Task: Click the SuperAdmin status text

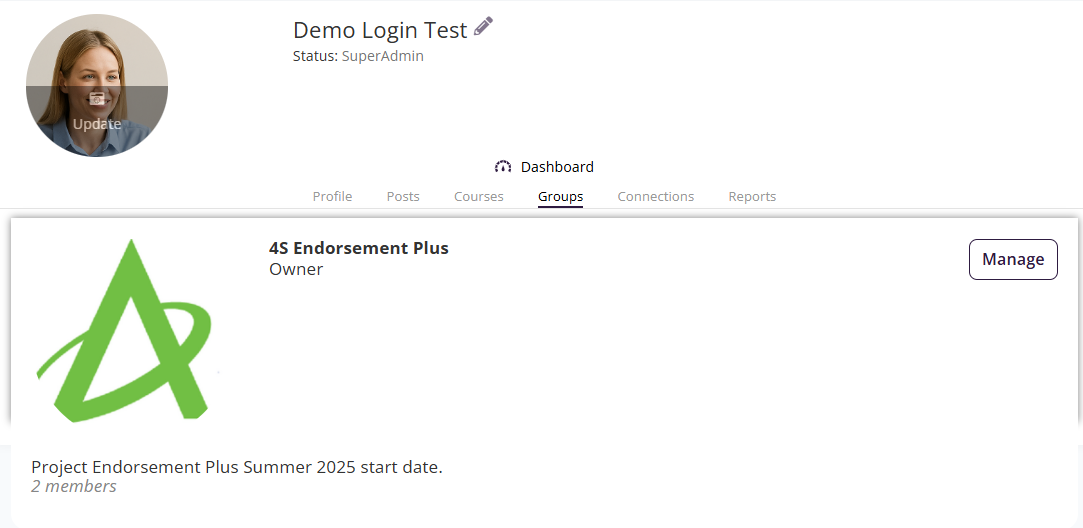Action: 383,56
